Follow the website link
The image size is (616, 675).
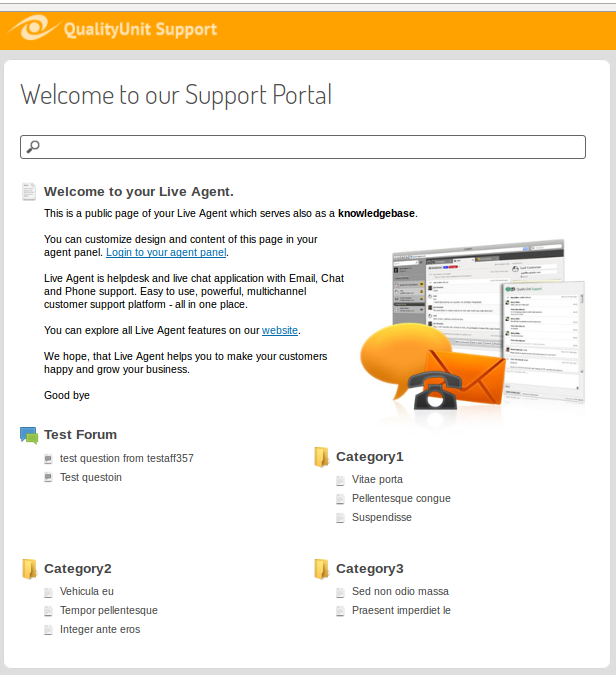[280, 330]
